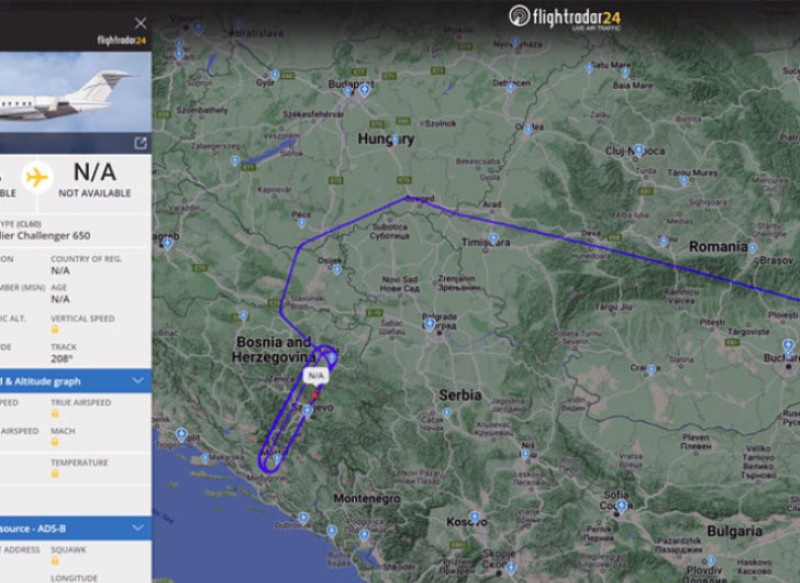Image resolution: width=800 pixels, height=583 pixels.
Task: Click the lock icon next to VERTICAL SPEED
Action: tap(56, 328)
